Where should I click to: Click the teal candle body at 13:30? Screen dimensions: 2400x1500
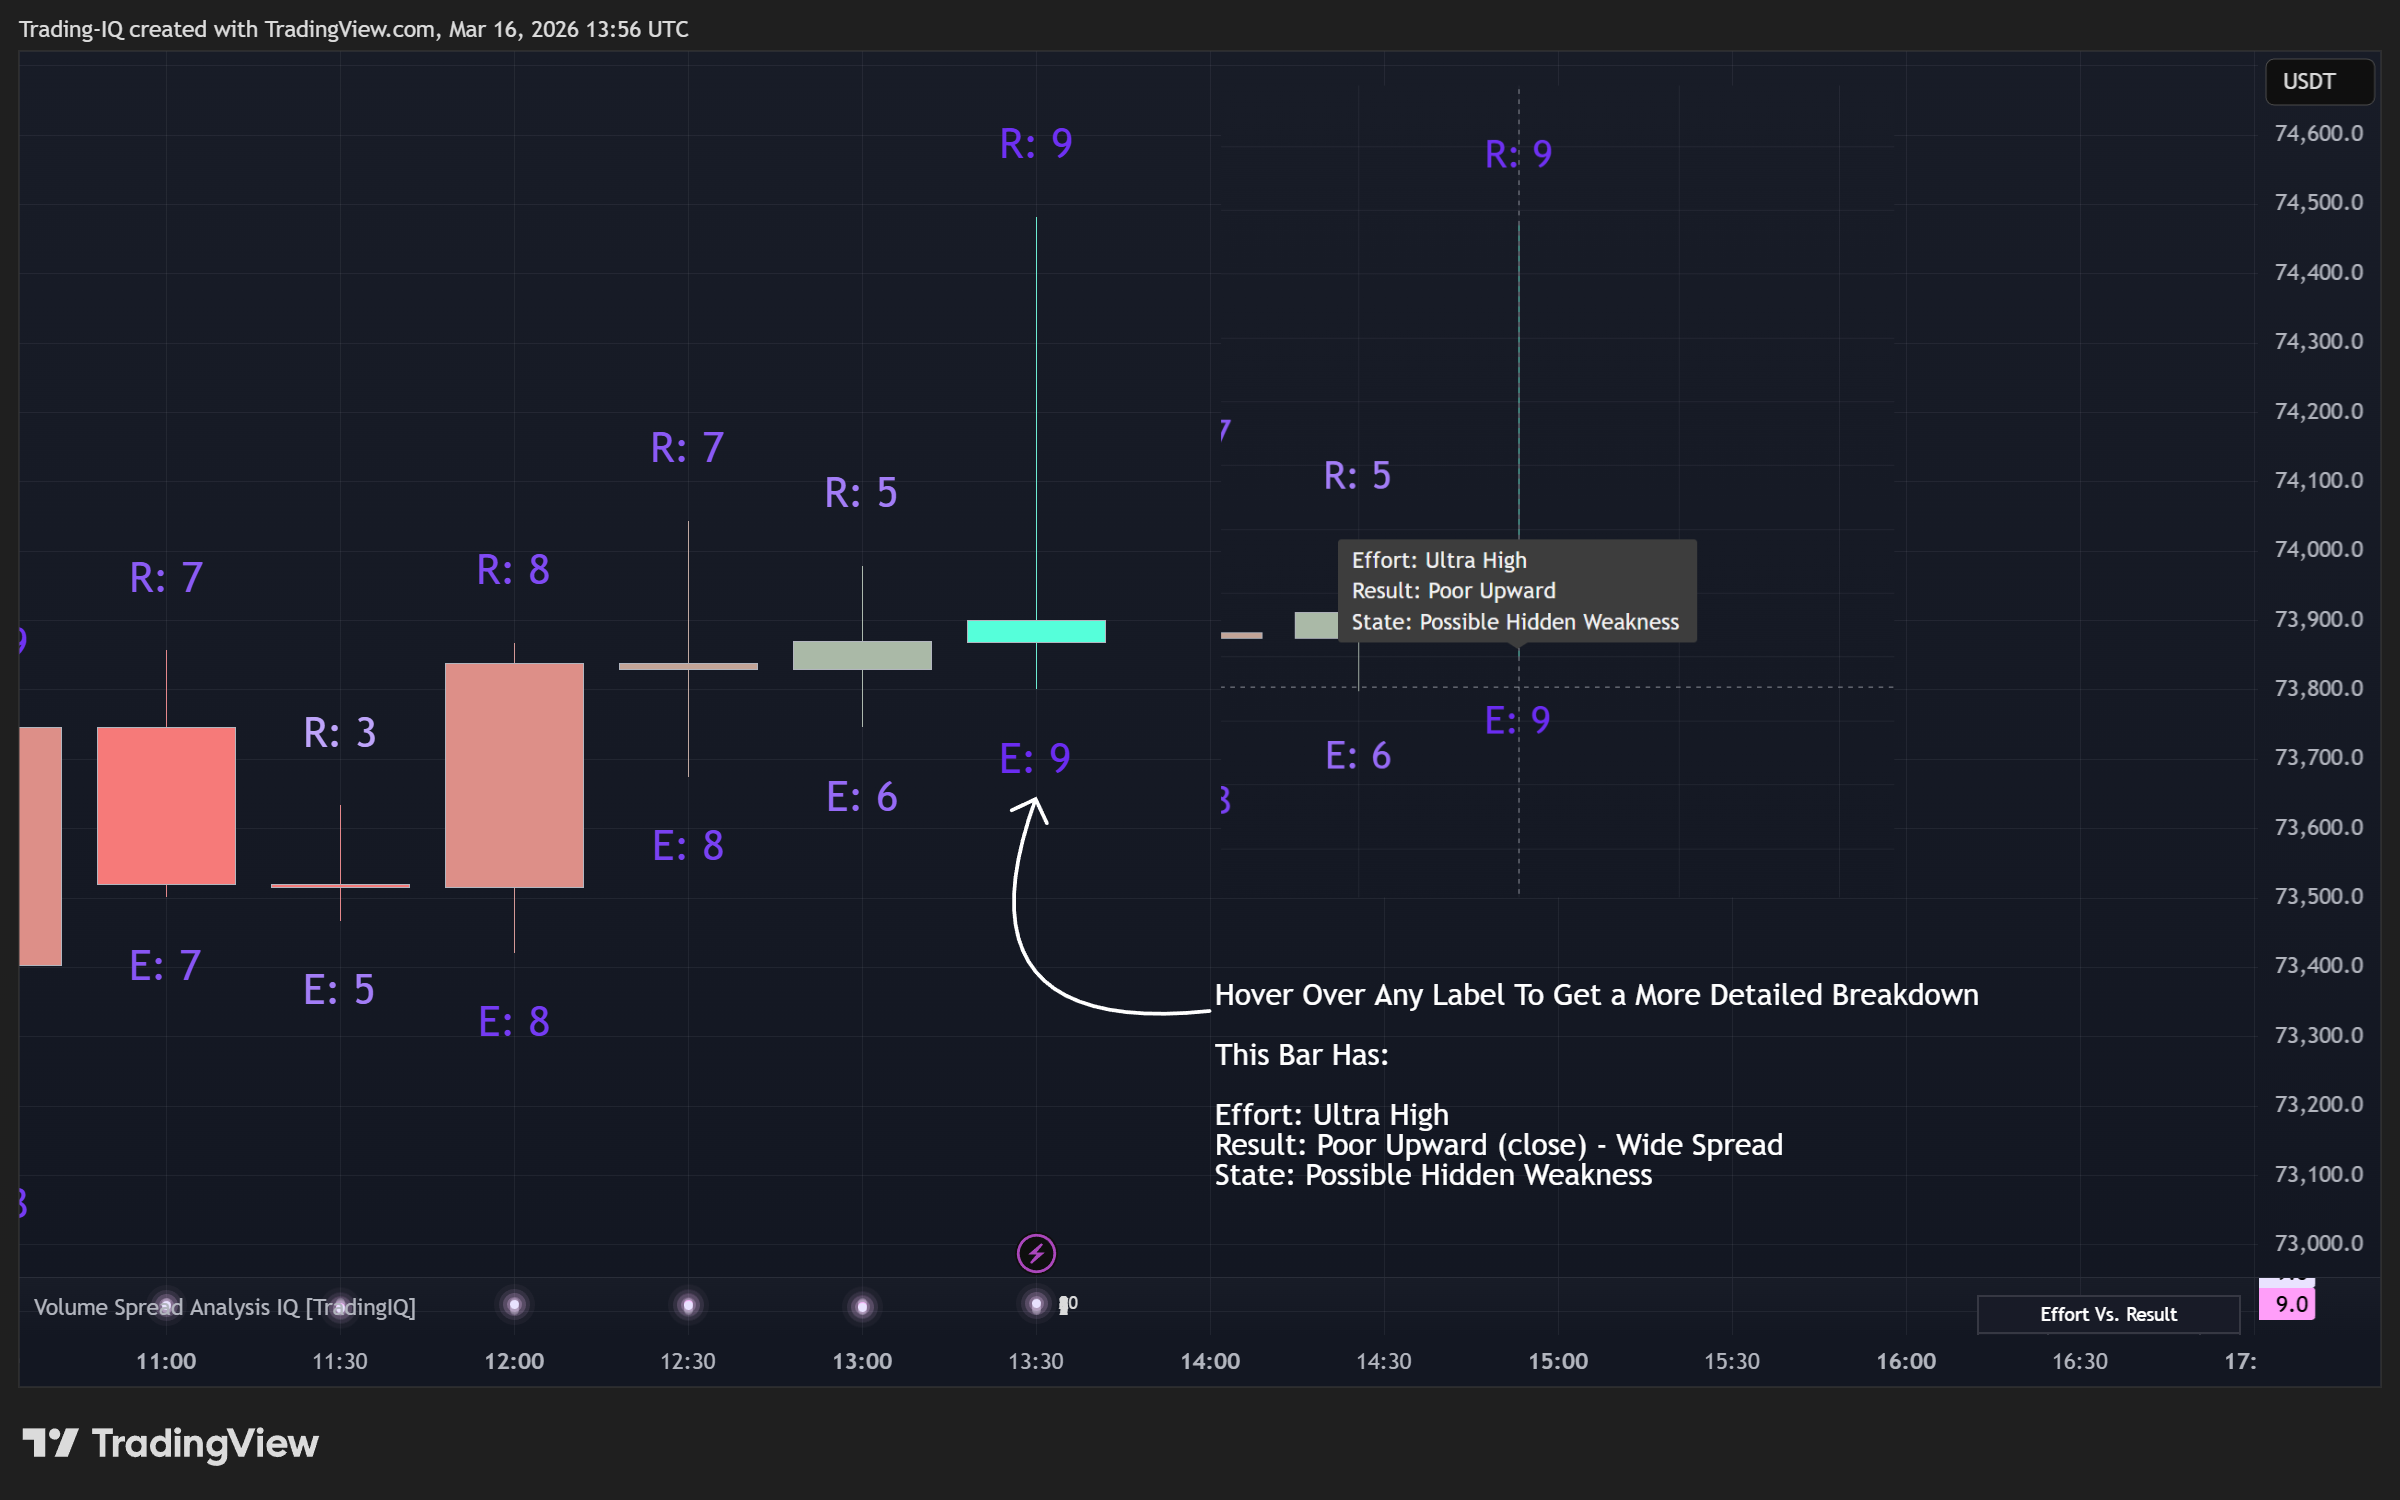coord(1036,631)
